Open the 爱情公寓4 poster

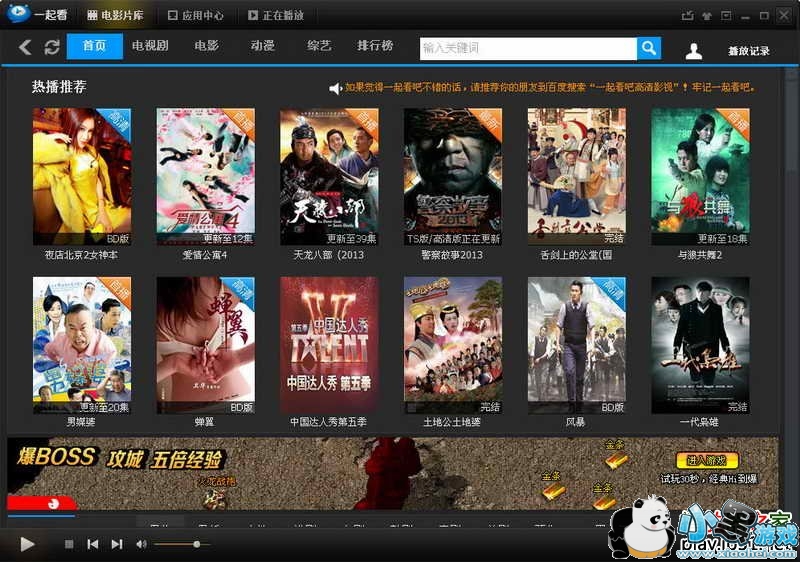(x=206, y=176)
